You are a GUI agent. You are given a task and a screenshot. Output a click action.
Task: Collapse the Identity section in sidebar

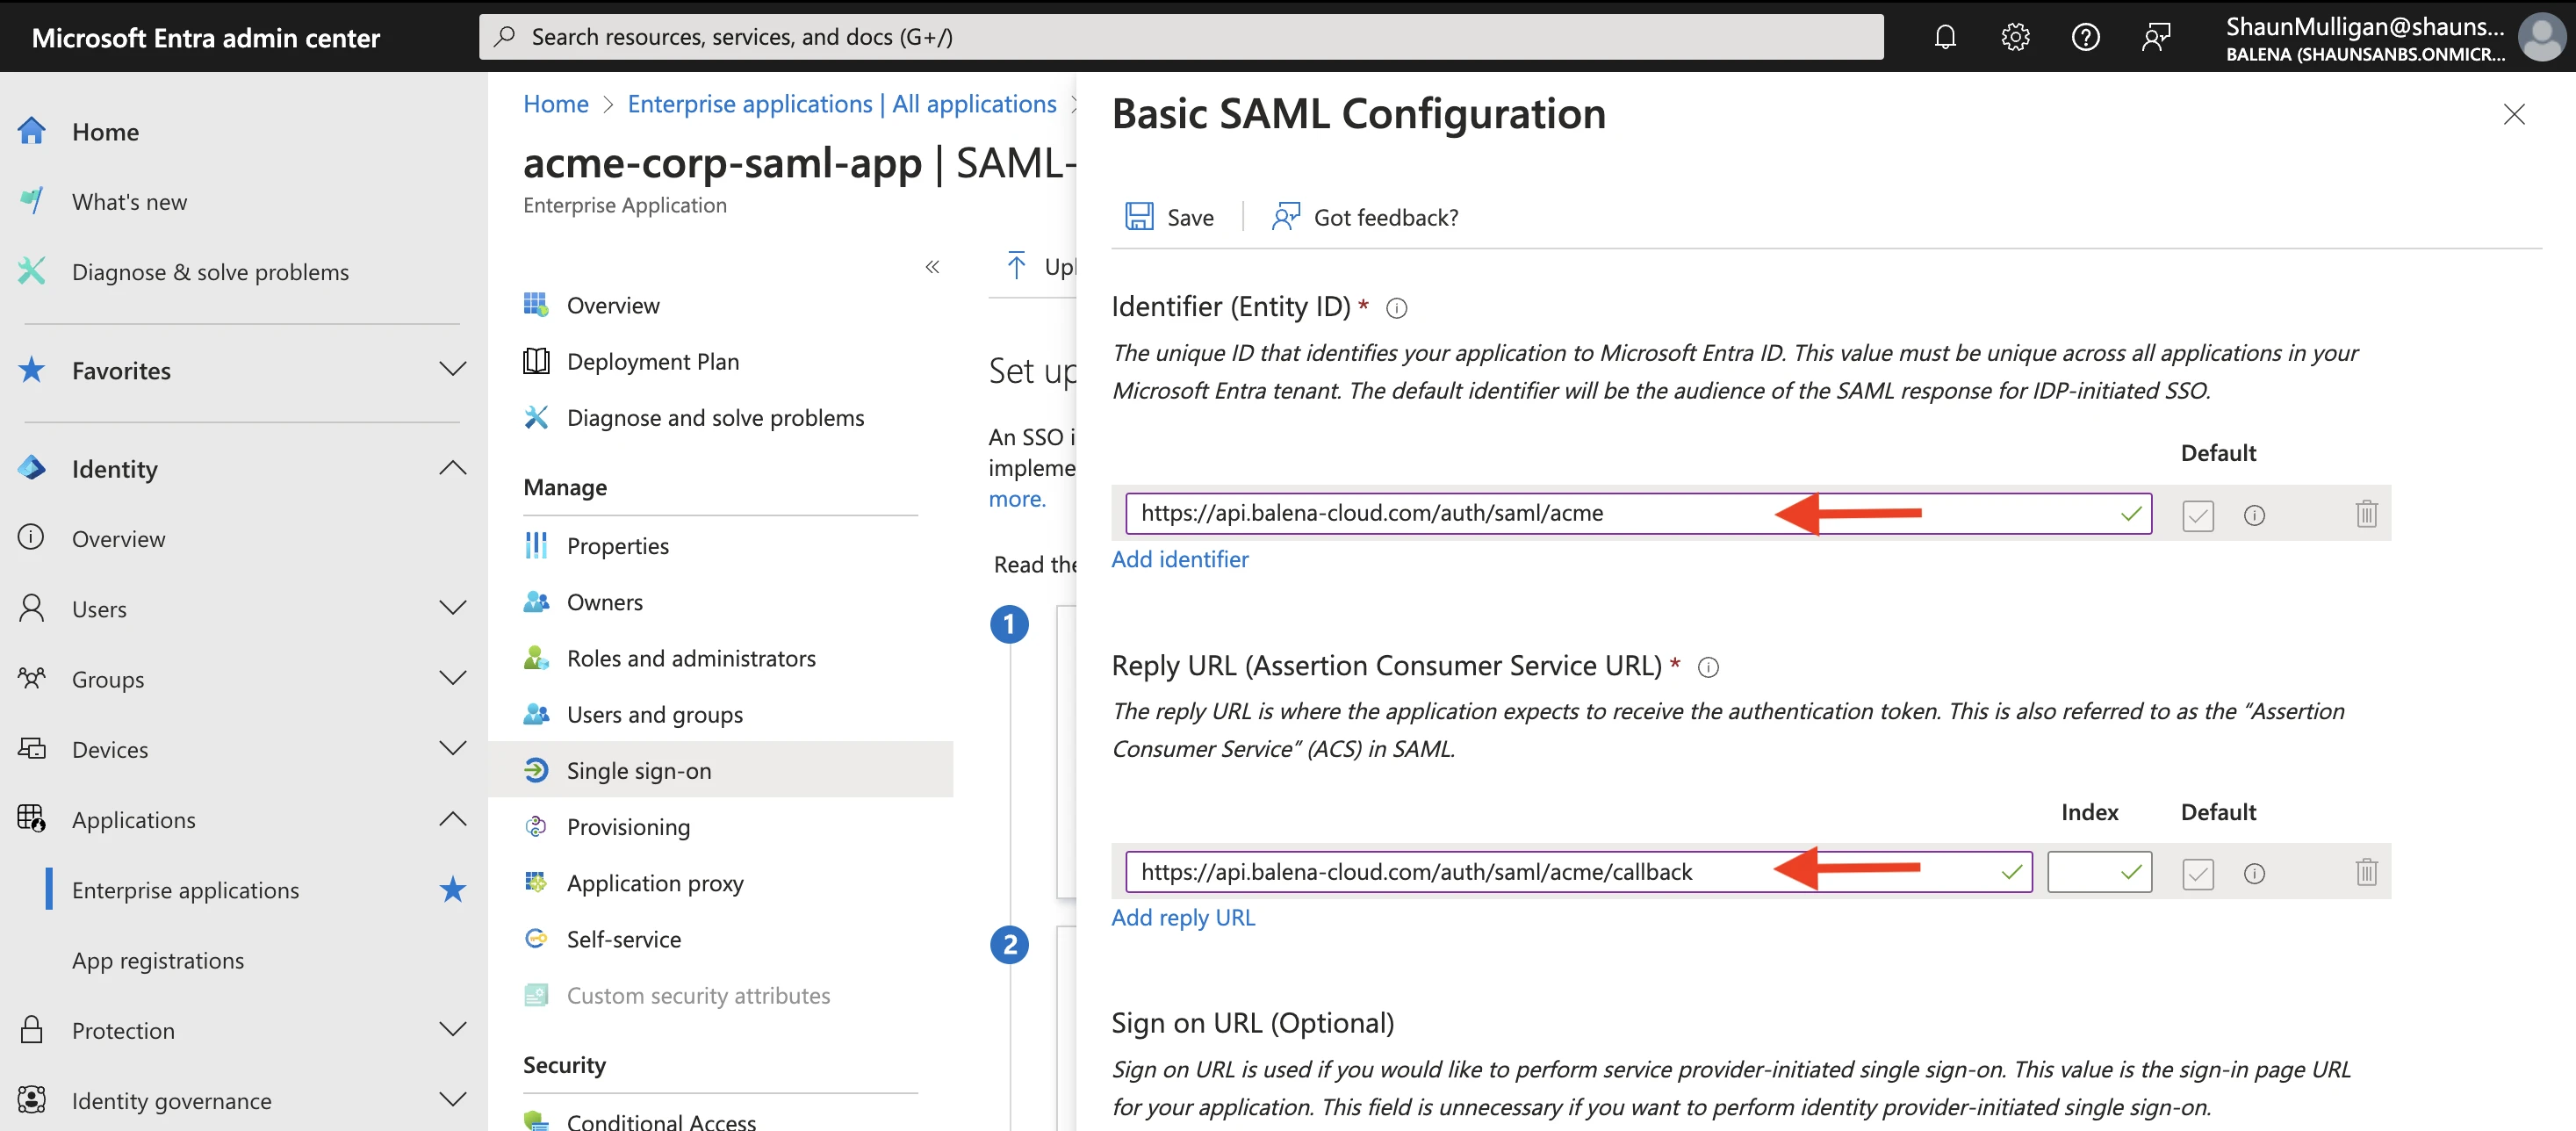click(453, 468)
